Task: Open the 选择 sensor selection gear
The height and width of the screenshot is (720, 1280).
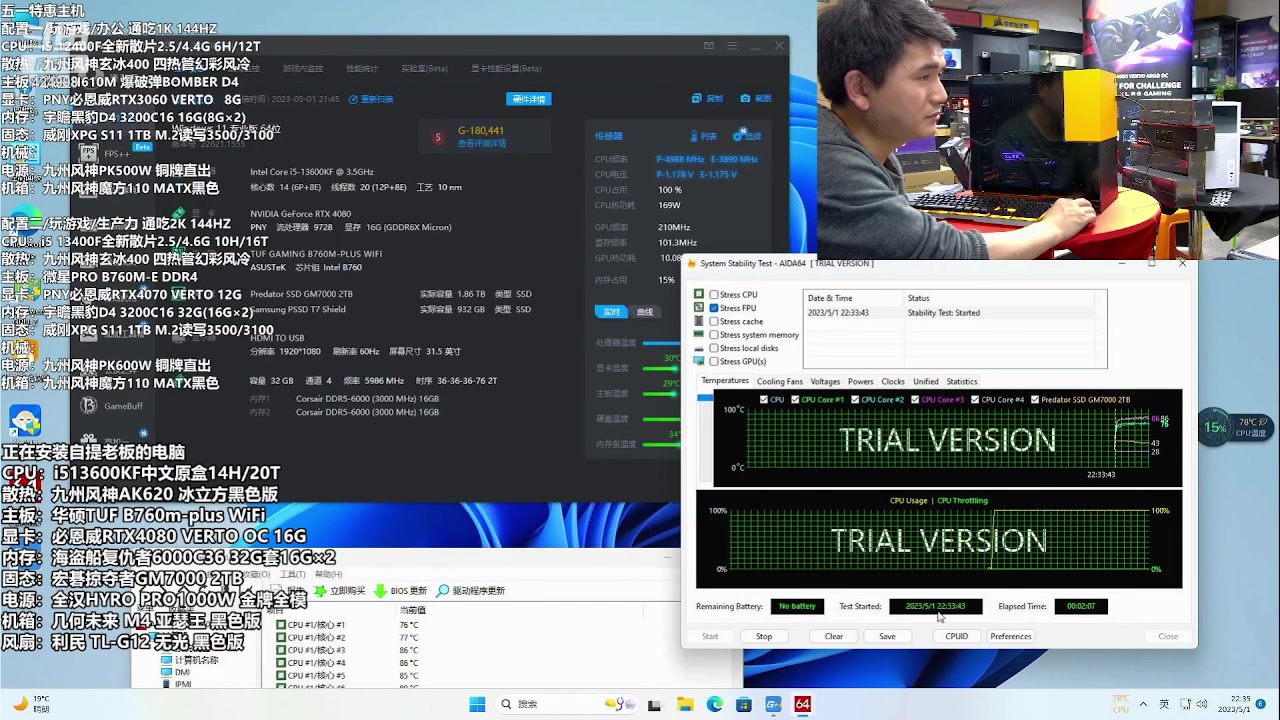Action: tap(747, 136)
